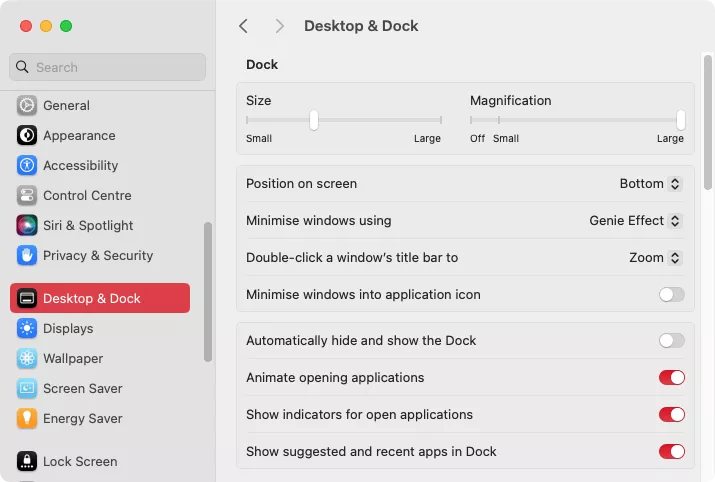Screen dimensions: 715x482
Task: Select Screen Saver in the sidebar
Action: pos(82,388)
